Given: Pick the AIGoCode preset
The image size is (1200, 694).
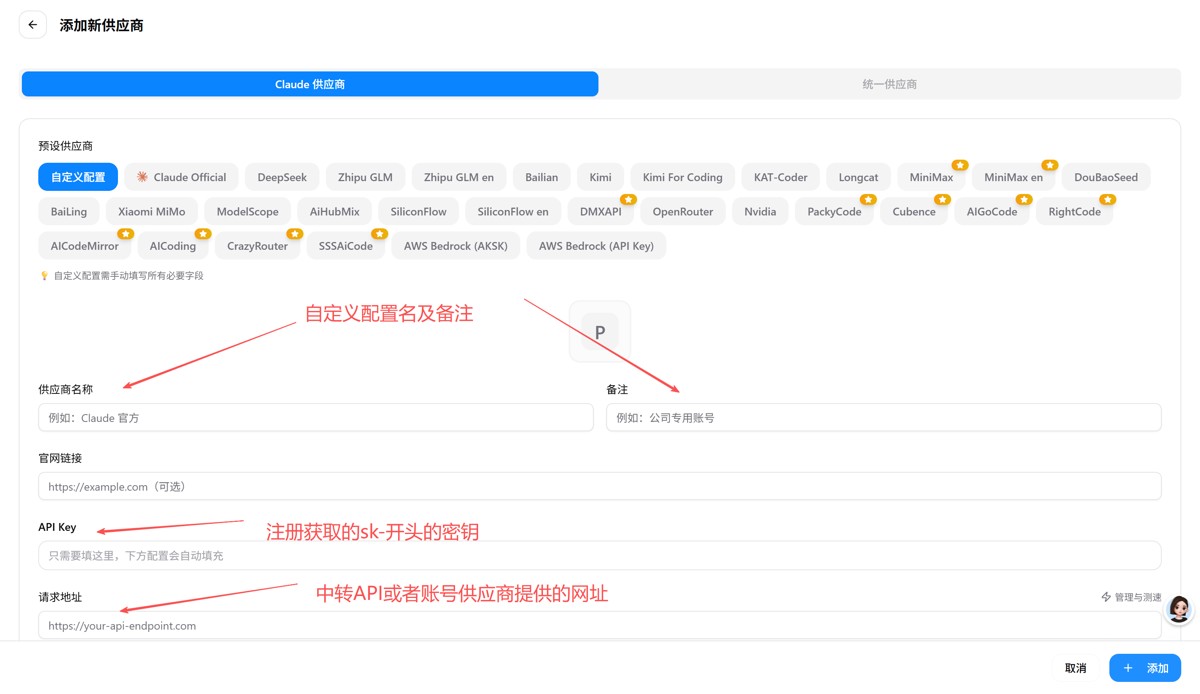Looking at the screenshot, I should click(992, 211).
